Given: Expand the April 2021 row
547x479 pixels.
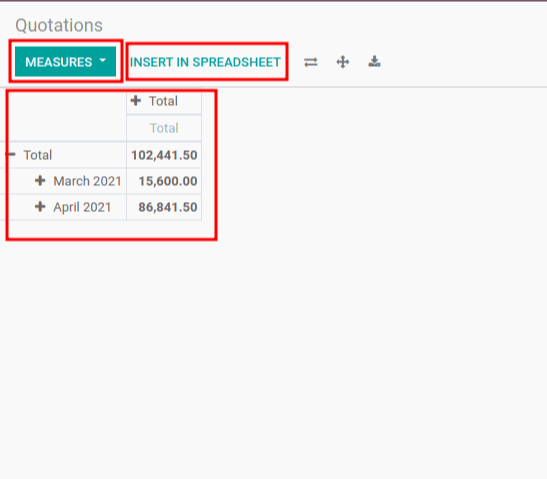Looking at the screenshot, I should 40,207.
